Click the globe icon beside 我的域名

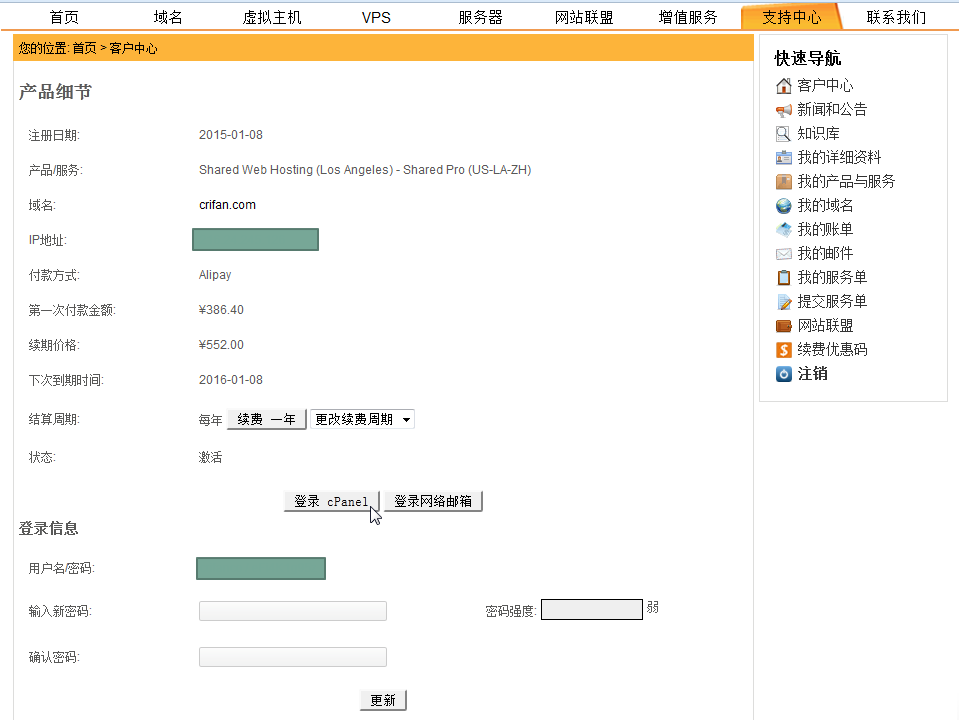pyautogui.click(x=783, y=206)
